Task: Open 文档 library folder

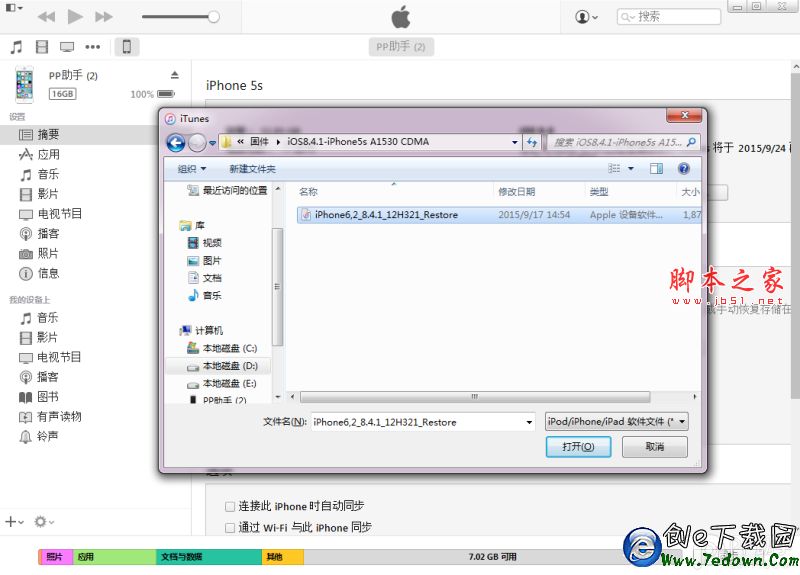Action: coord(205,278)
